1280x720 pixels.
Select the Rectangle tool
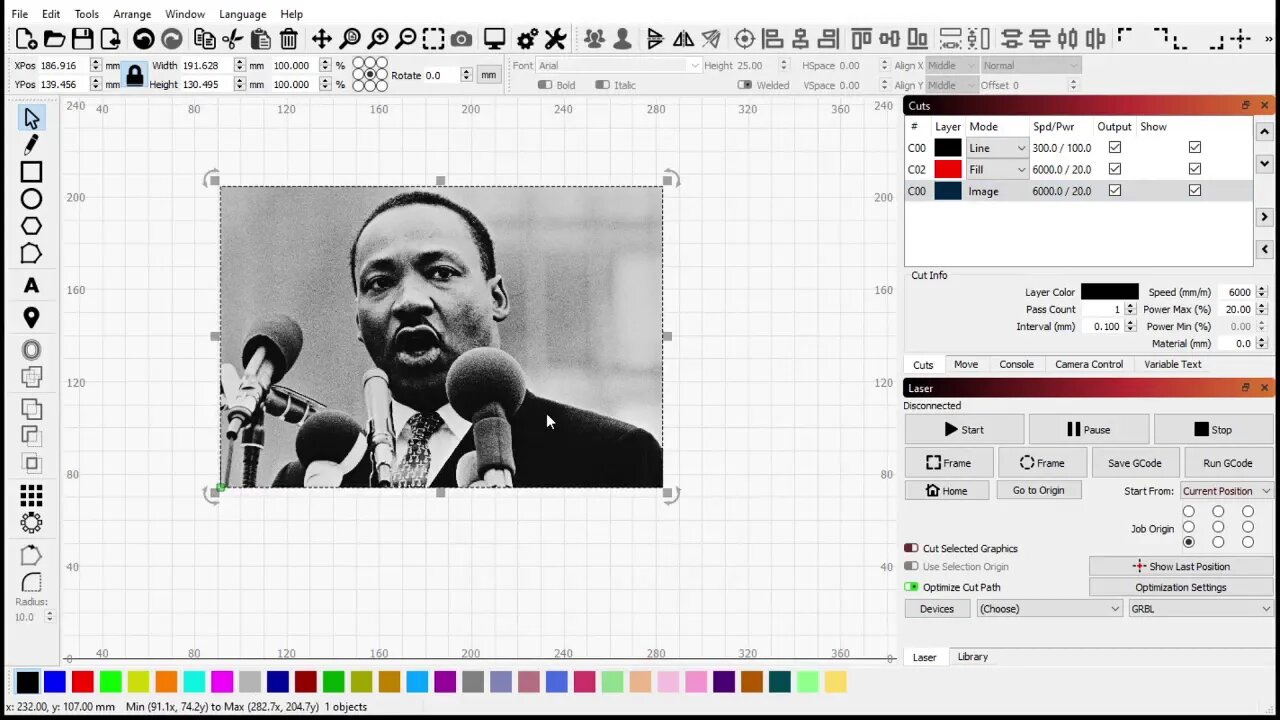point(31,172)
